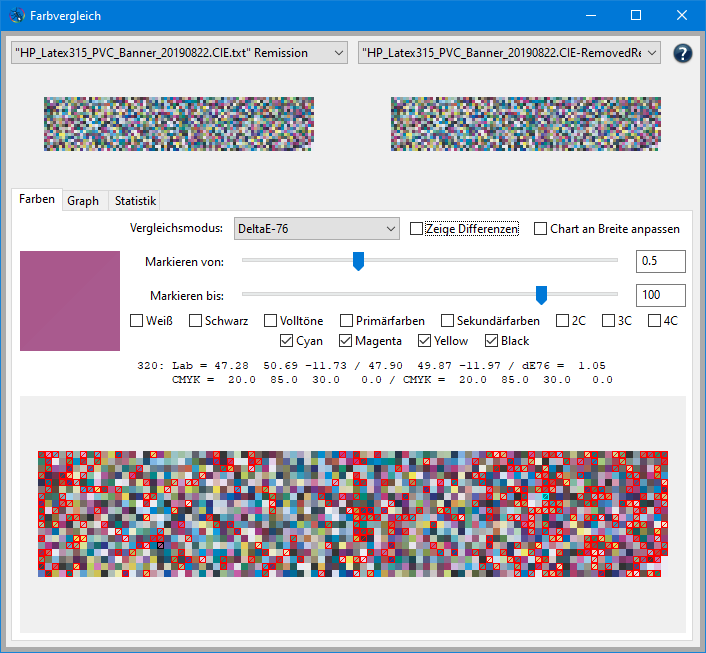Open the left Remission file dropdown

[178, 53]
